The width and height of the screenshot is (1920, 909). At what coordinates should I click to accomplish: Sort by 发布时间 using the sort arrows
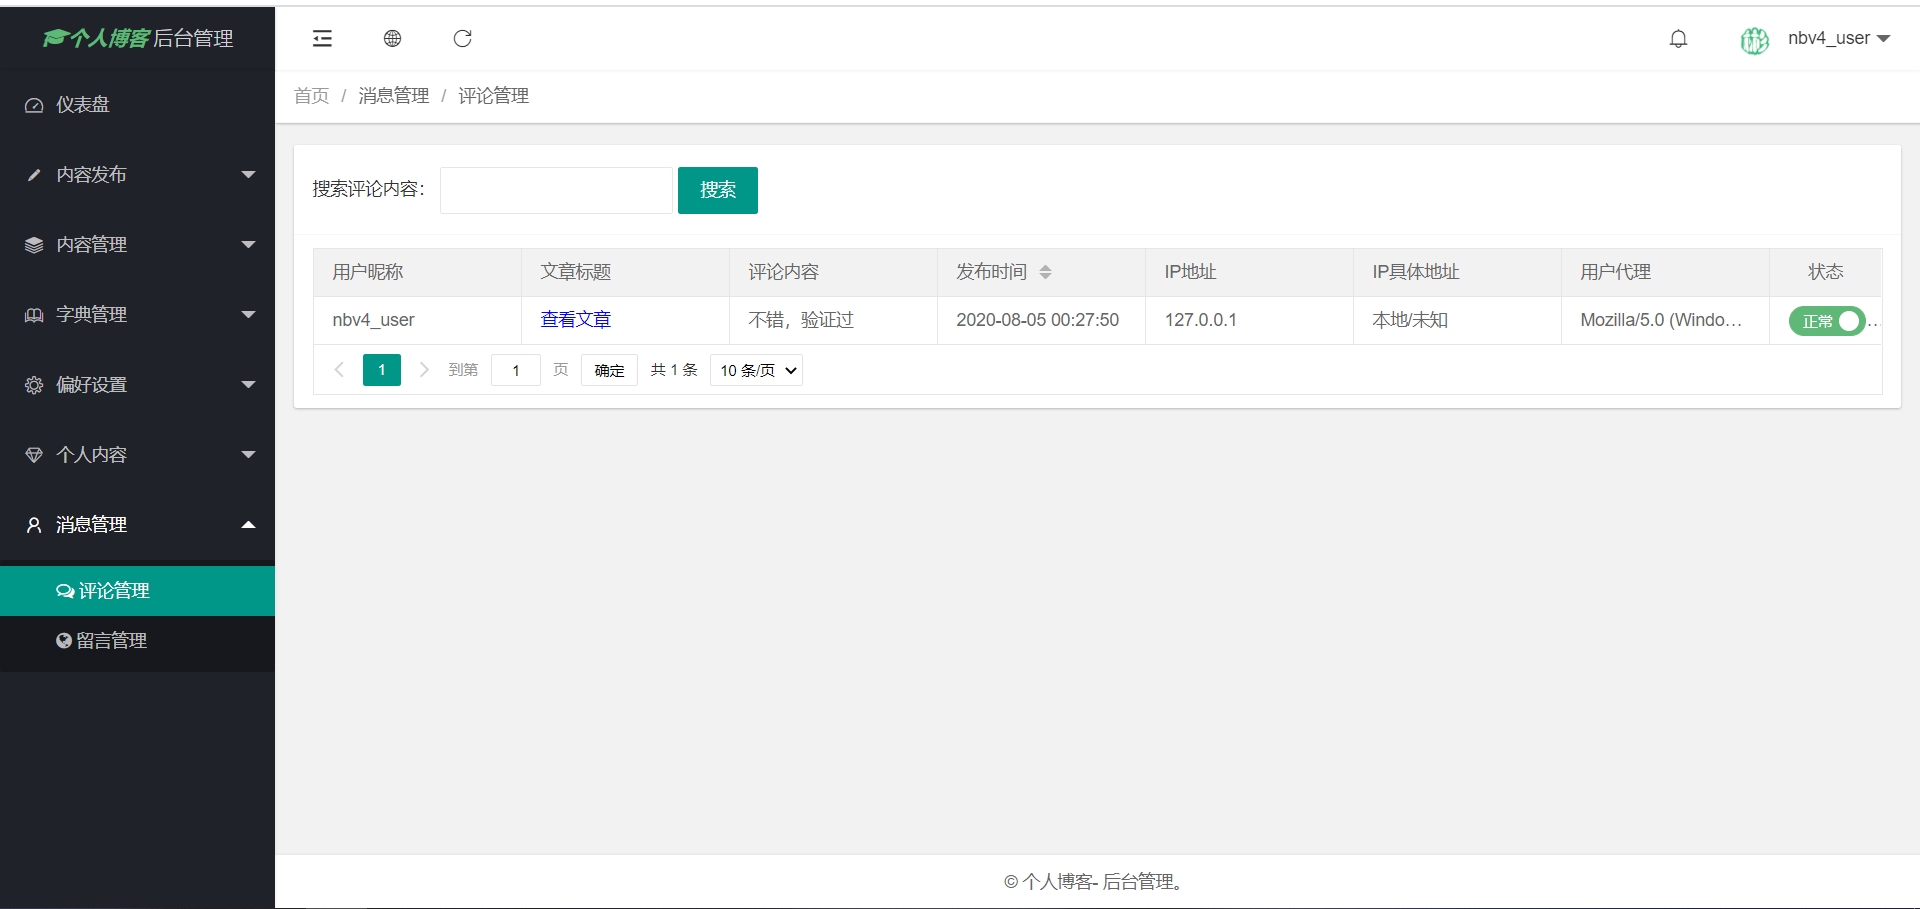tap(1047, 271)
